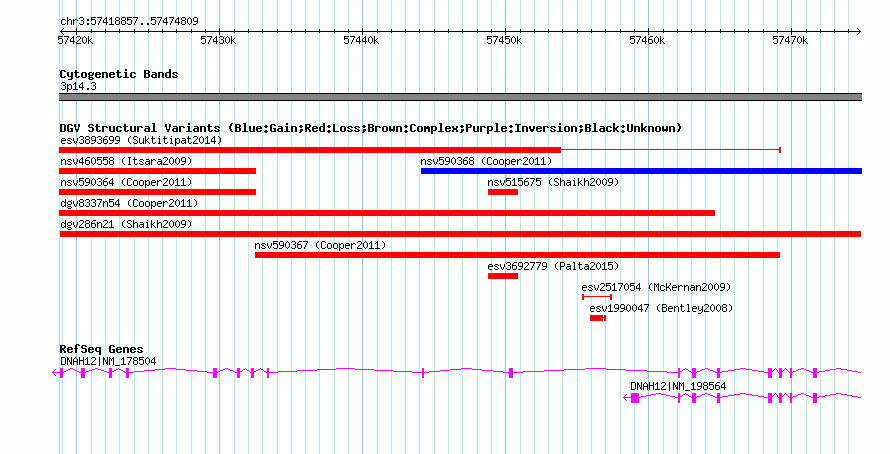
Task: Select the dgv8337n54 (Cooper2011) red bar
Action: click(x=387, y=213)
